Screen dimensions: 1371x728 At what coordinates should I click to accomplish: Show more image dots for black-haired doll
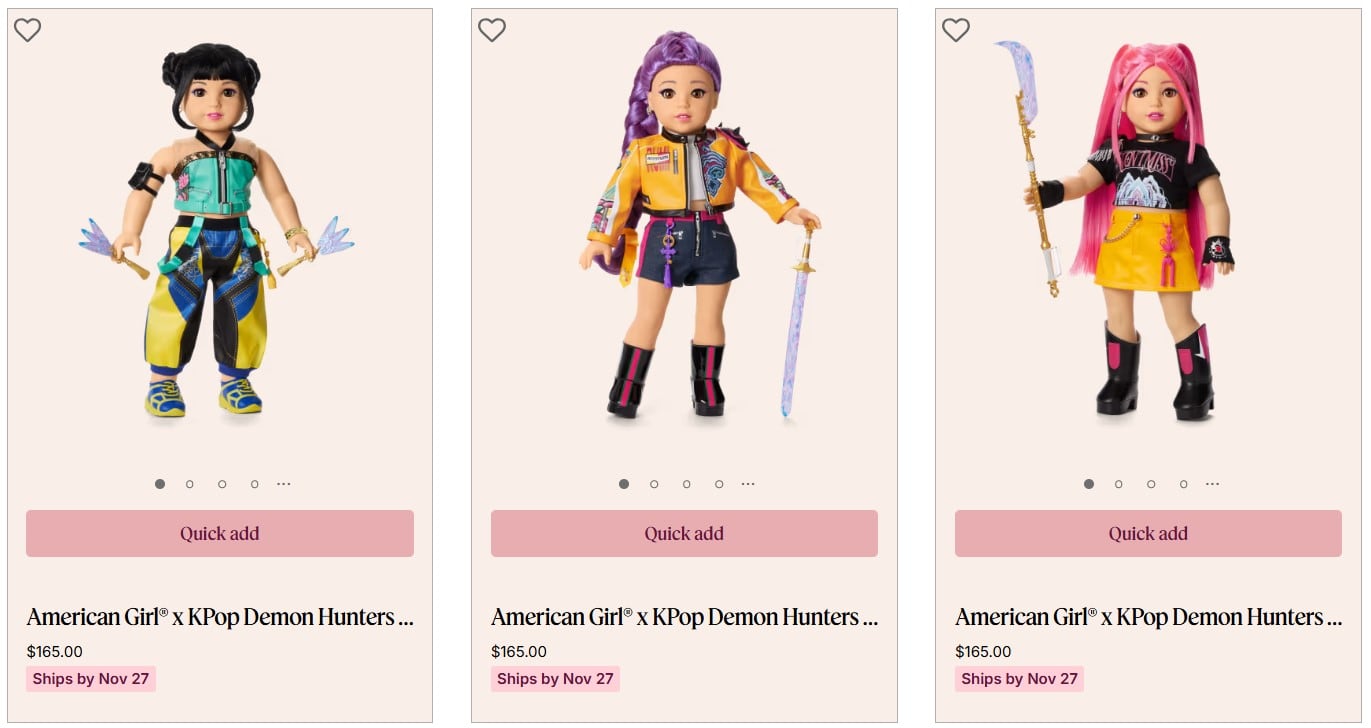284,484
